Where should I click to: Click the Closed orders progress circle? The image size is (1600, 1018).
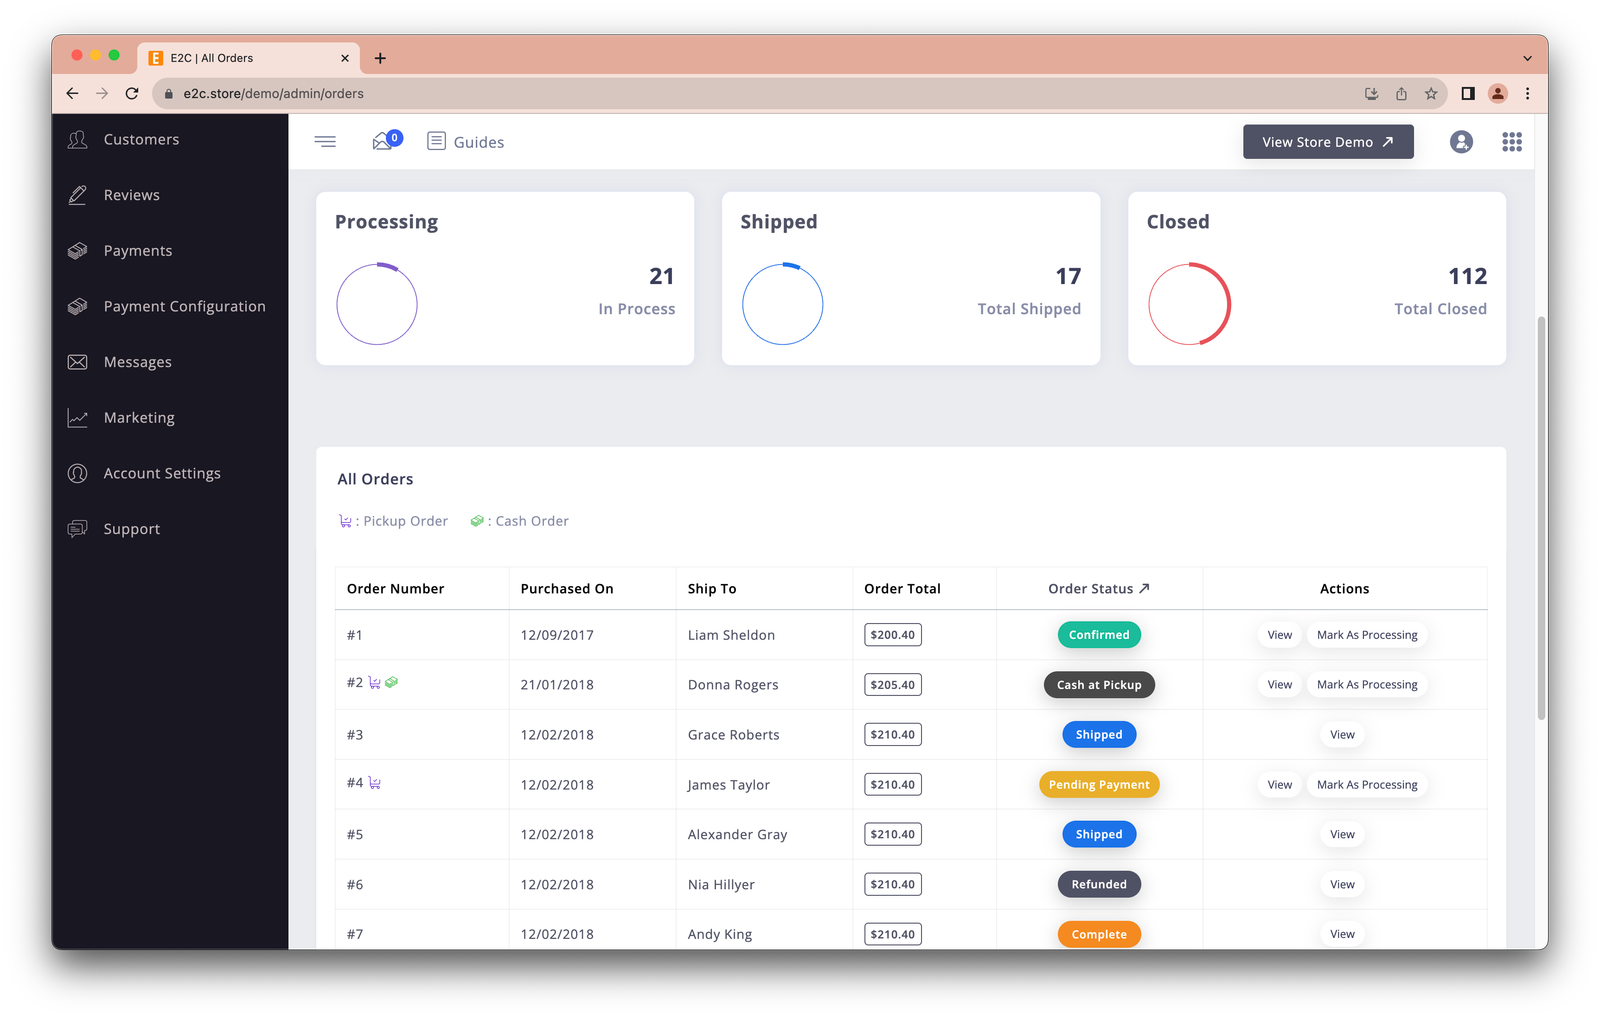click(x=1189, y=304)
